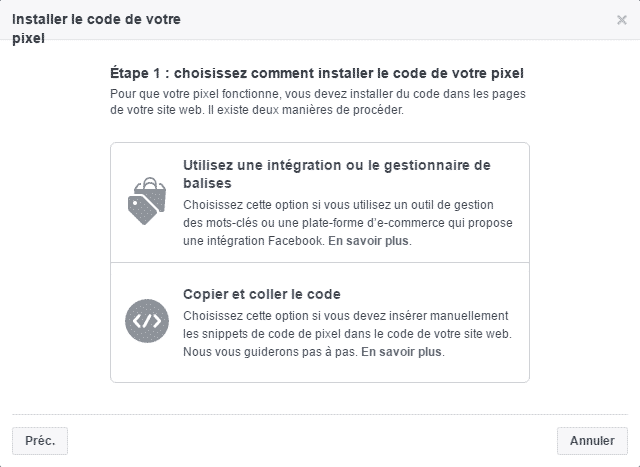Go back with the Préc. button
This screenshot has width=640, height=467.
[40, 440]
